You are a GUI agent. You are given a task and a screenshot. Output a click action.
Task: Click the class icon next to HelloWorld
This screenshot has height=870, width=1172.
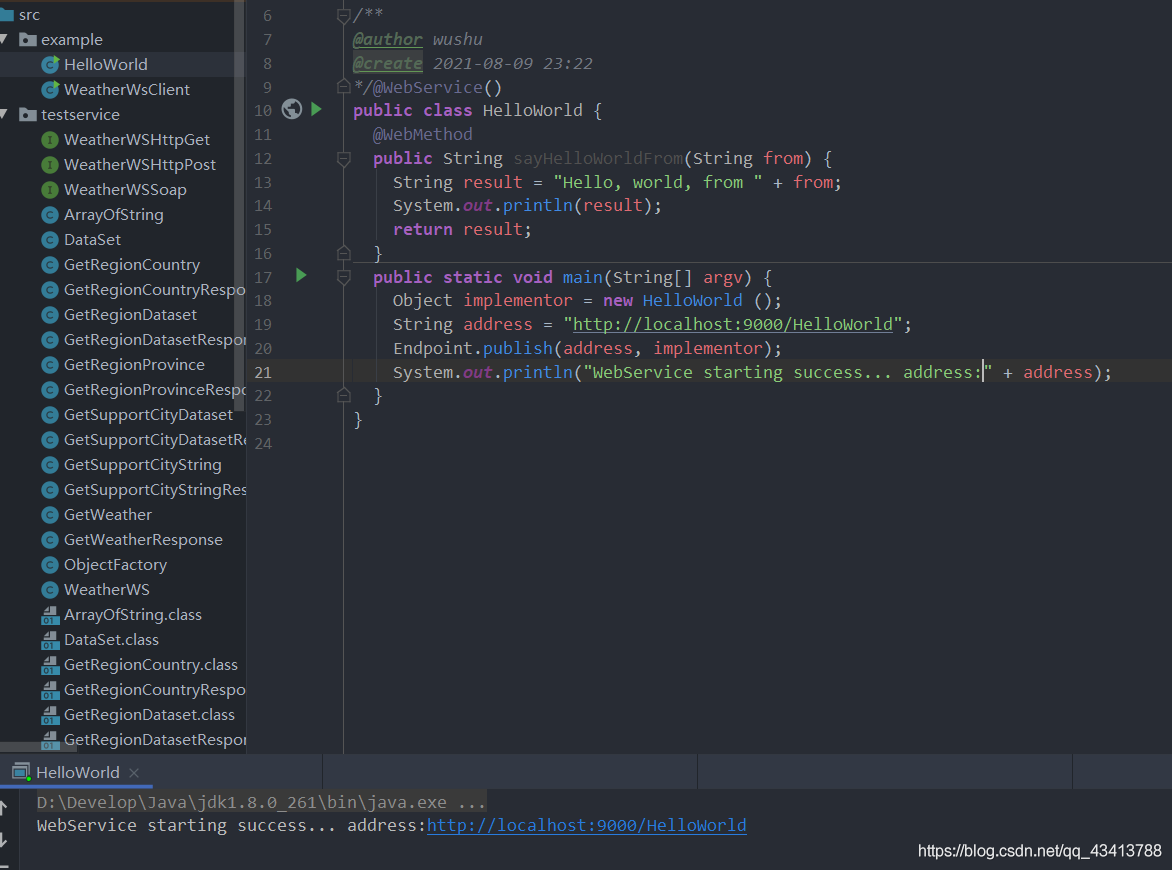(50, 64)
